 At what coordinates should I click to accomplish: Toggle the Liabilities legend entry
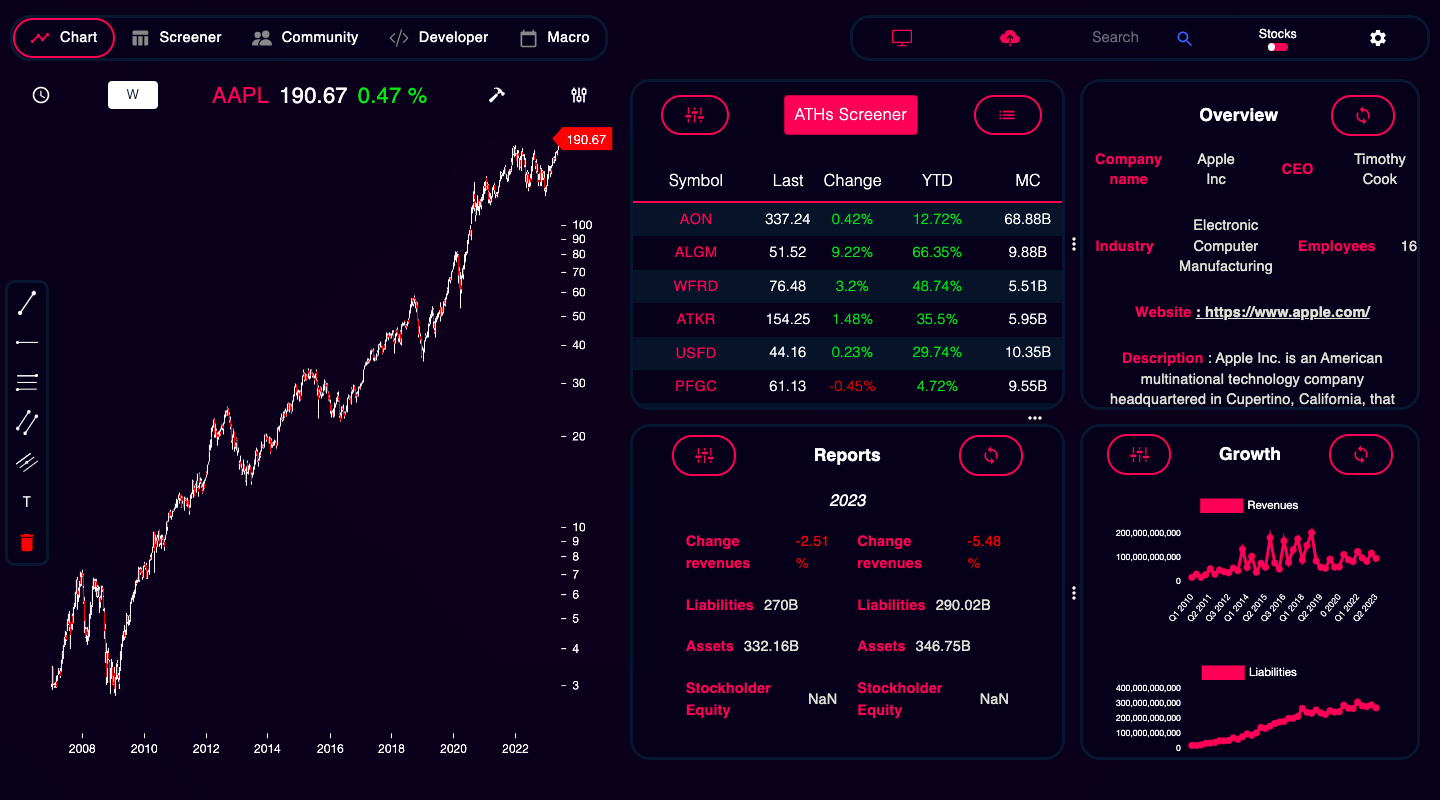coord(1249,673)
